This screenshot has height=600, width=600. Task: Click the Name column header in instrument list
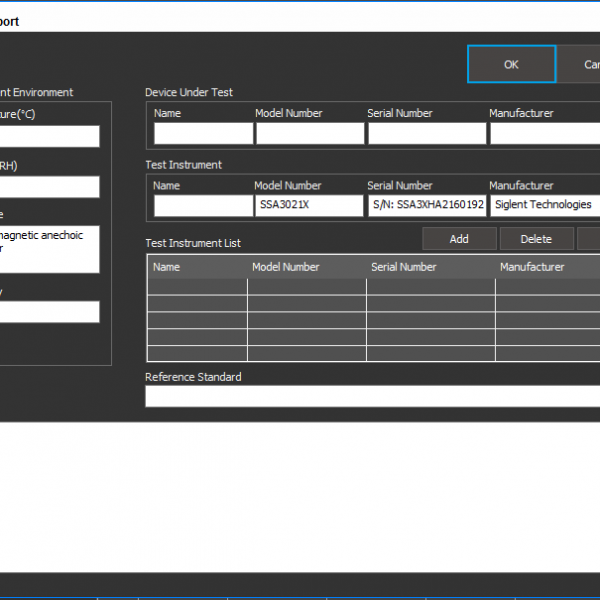pos(198,267)
